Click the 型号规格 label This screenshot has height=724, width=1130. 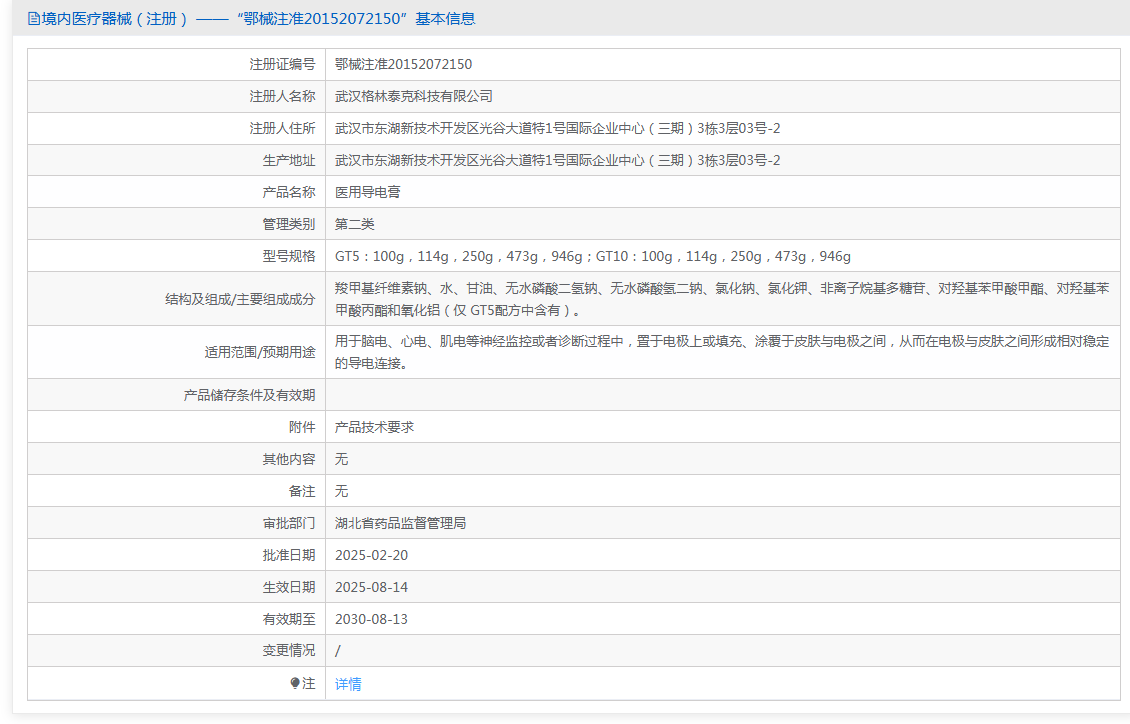[x=289, y=256]
